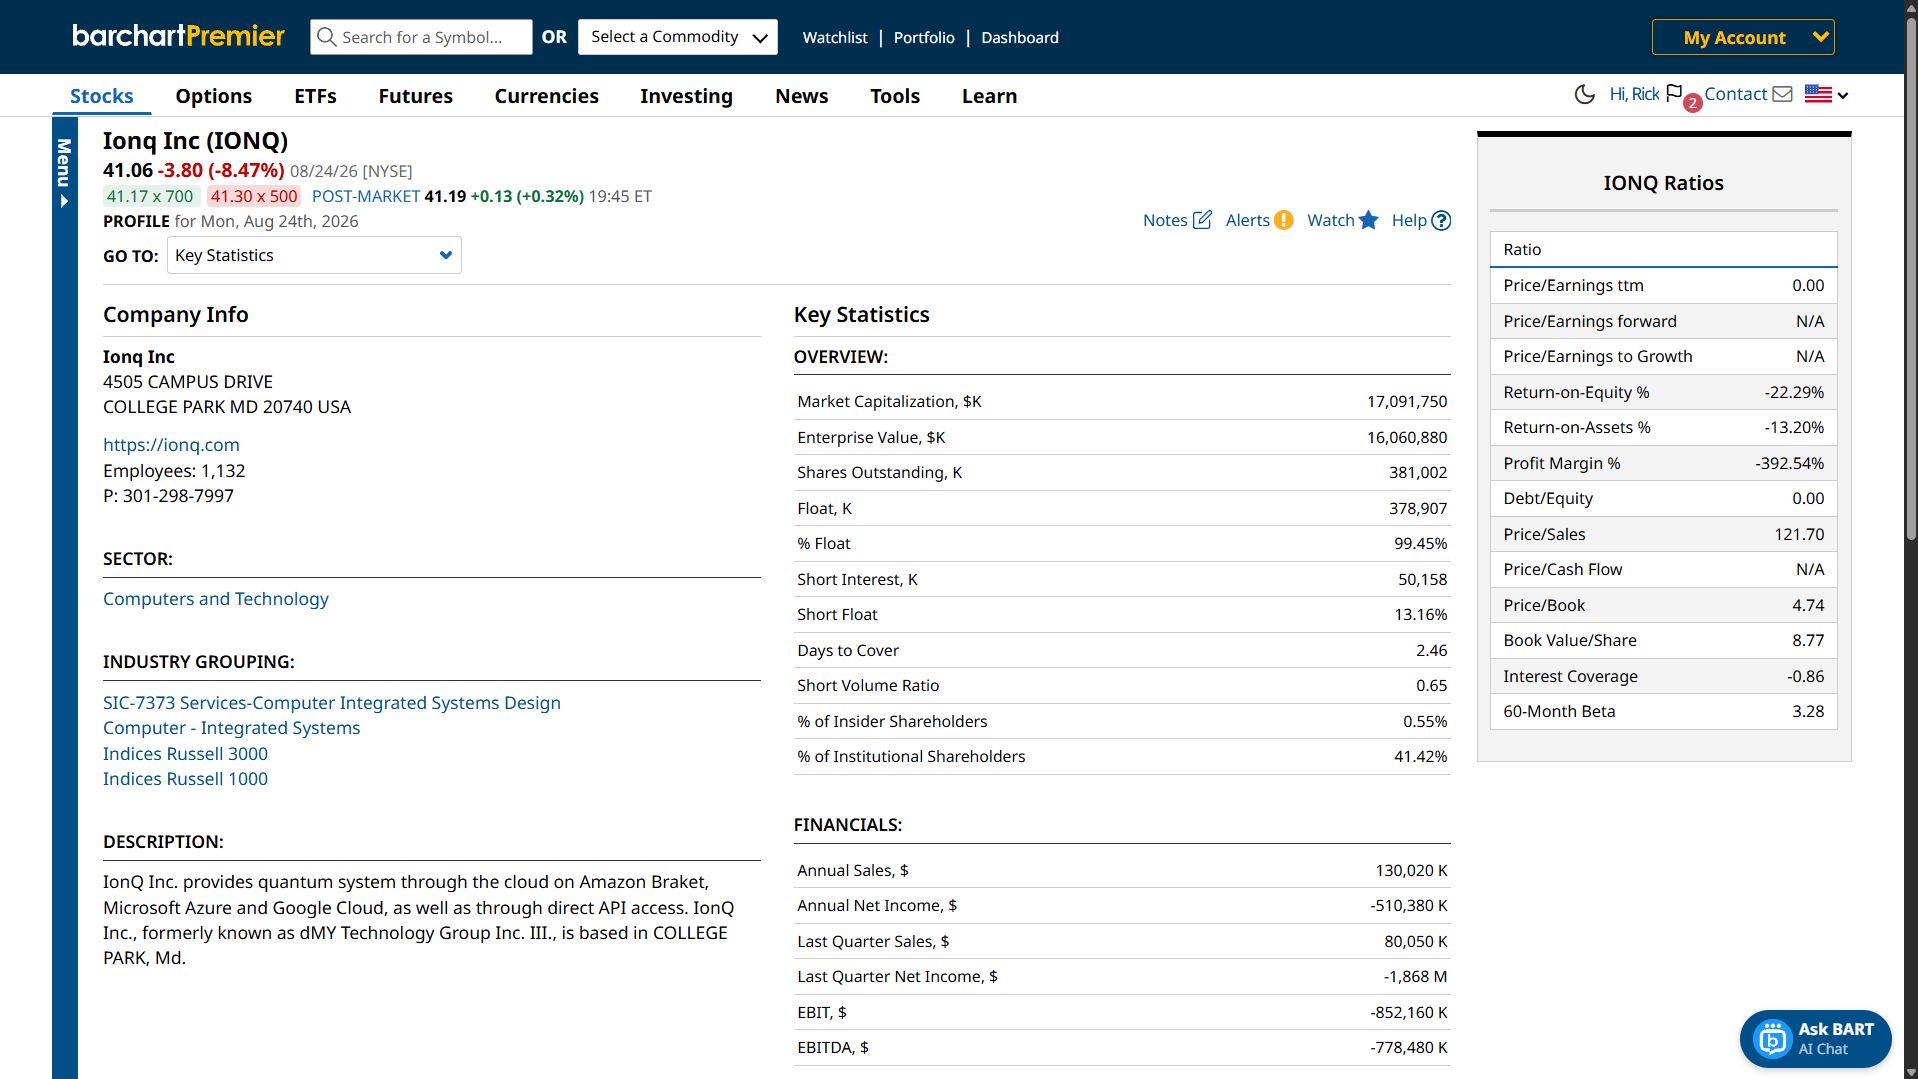1918x1079 pixels.
Task: Click the ask quote 41.30 x 500
Action: tap(254, 196)
